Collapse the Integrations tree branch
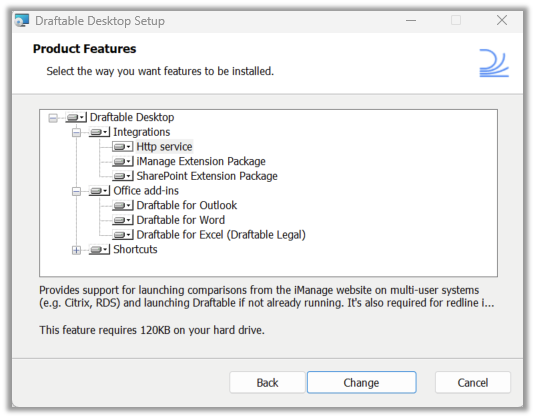Viewport: 535px width, 418px height. (76, 132)
